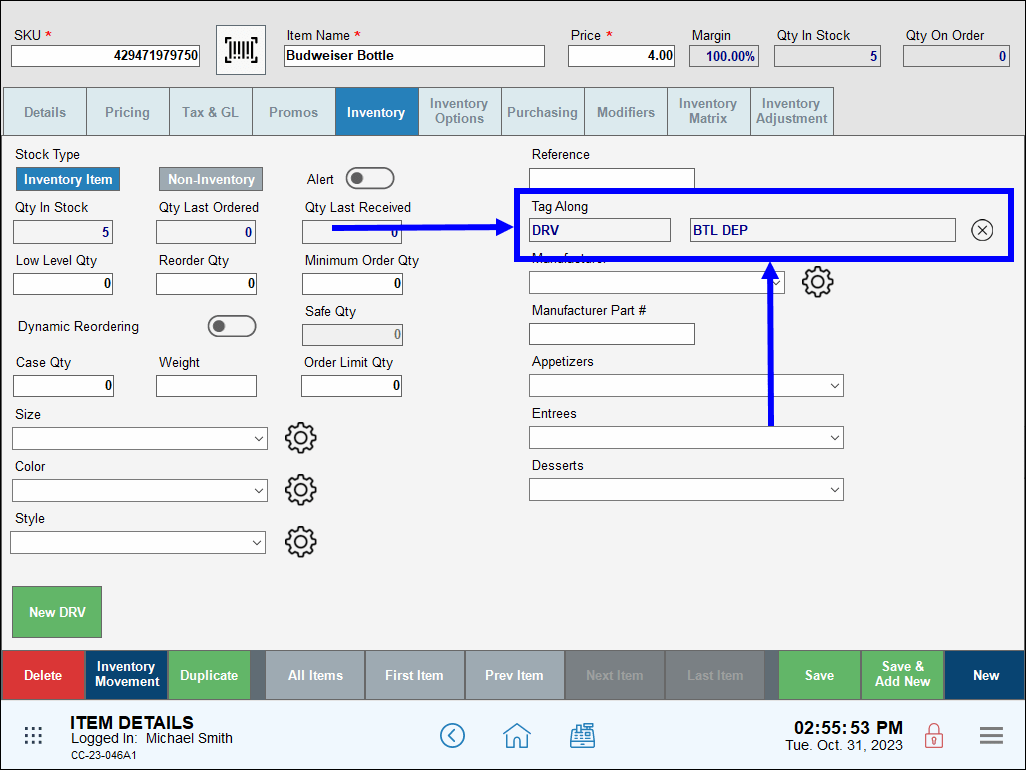Click the barcode scan icon beside SKU
This screenshot has height=770, width=1026.
(x=240, y=49)
